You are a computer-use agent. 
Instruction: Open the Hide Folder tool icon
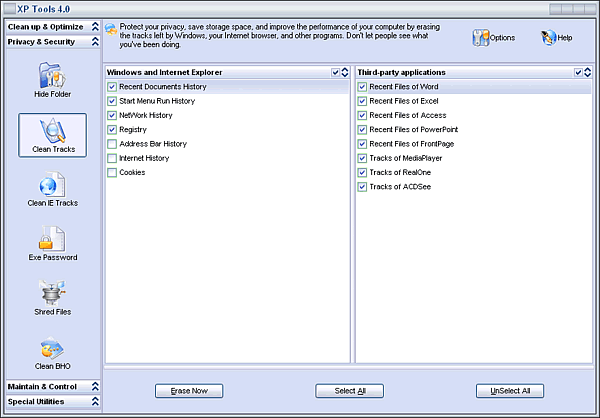(52, 75)
